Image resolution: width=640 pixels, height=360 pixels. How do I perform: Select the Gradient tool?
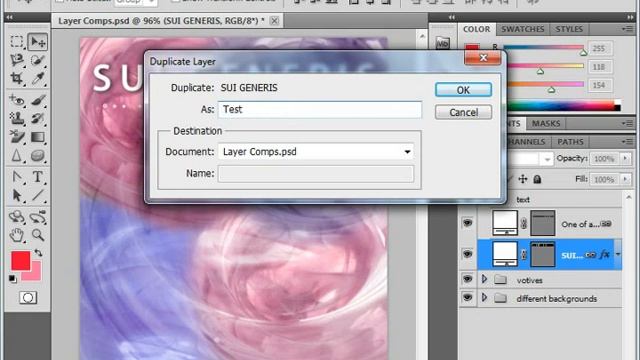point(38,137)
